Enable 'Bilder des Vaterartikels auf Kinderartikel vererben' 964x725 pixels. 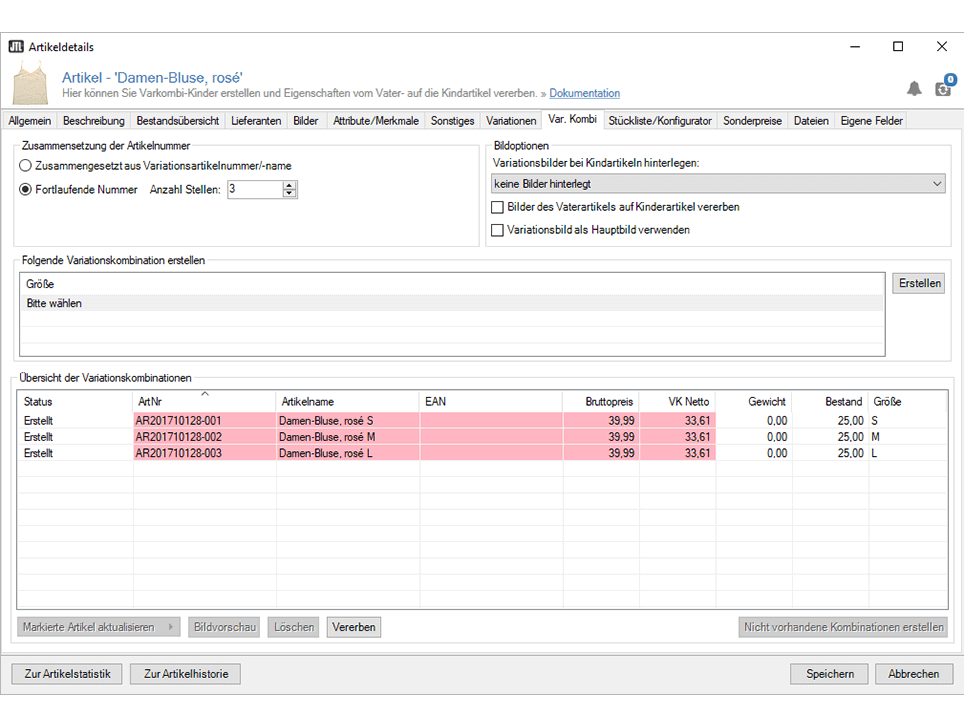[x=497, y=207]
